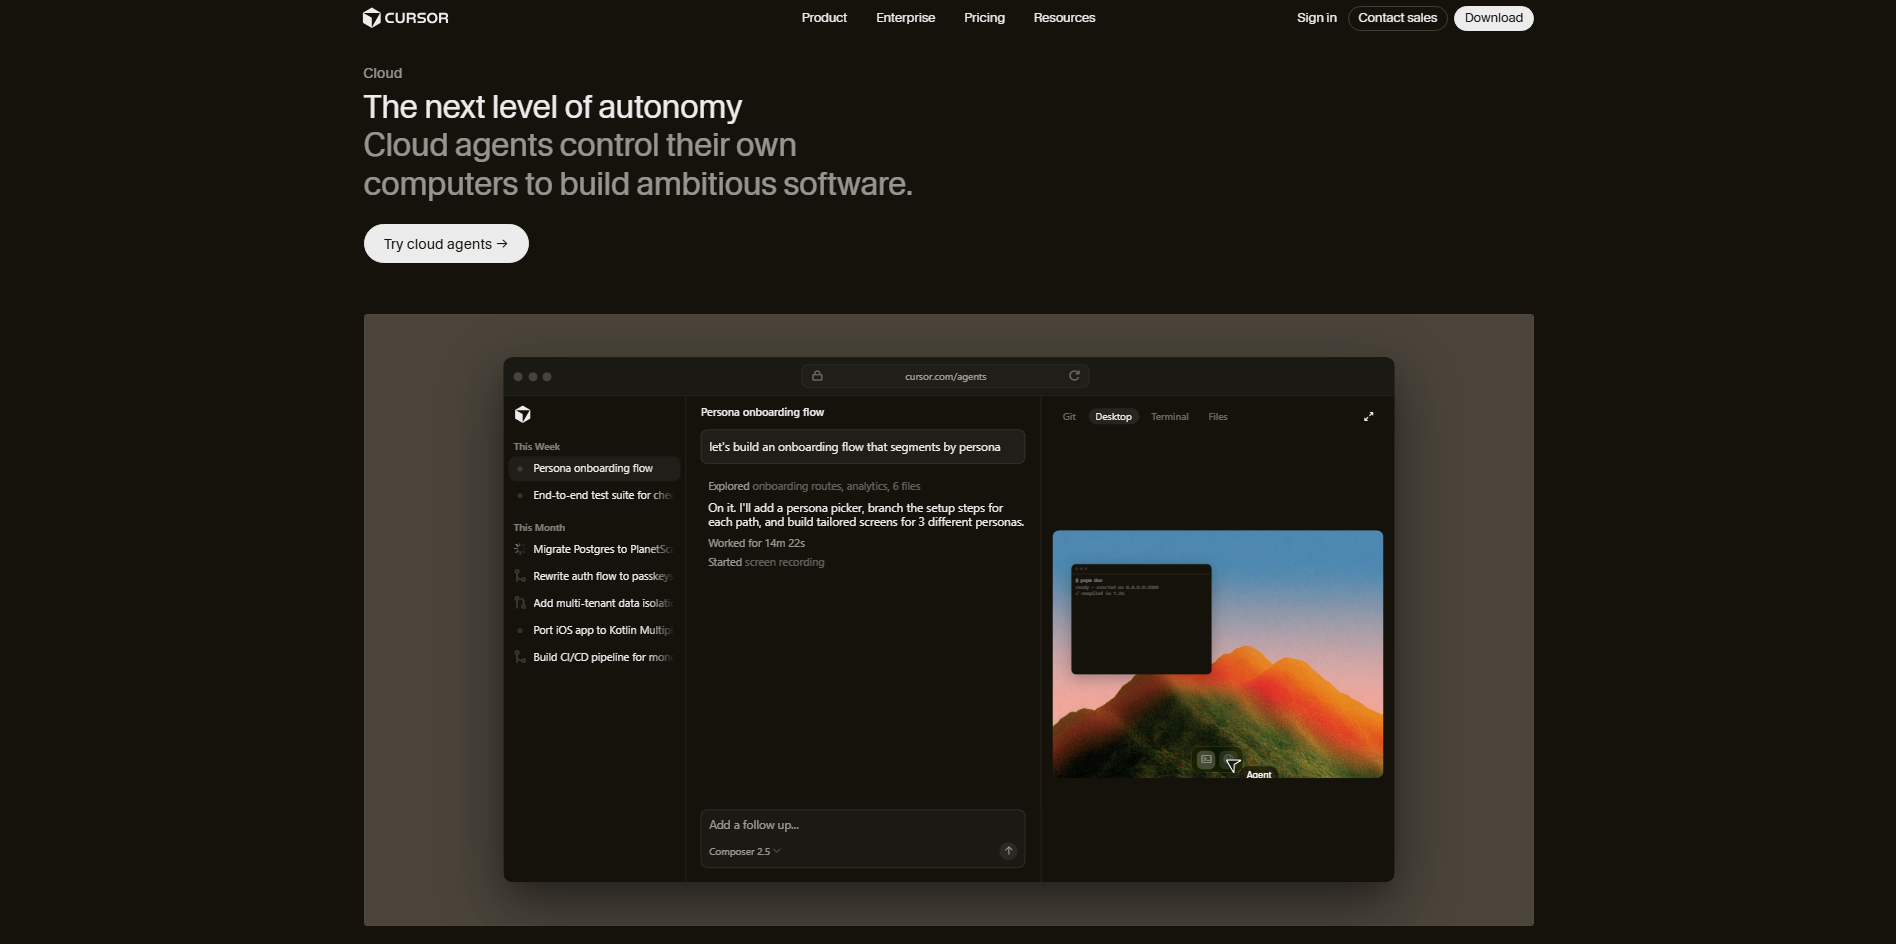Open the Rewrite auth flow to passkeys row
Viewport: 1896px width, 944px height.
[x=594, y=576]
